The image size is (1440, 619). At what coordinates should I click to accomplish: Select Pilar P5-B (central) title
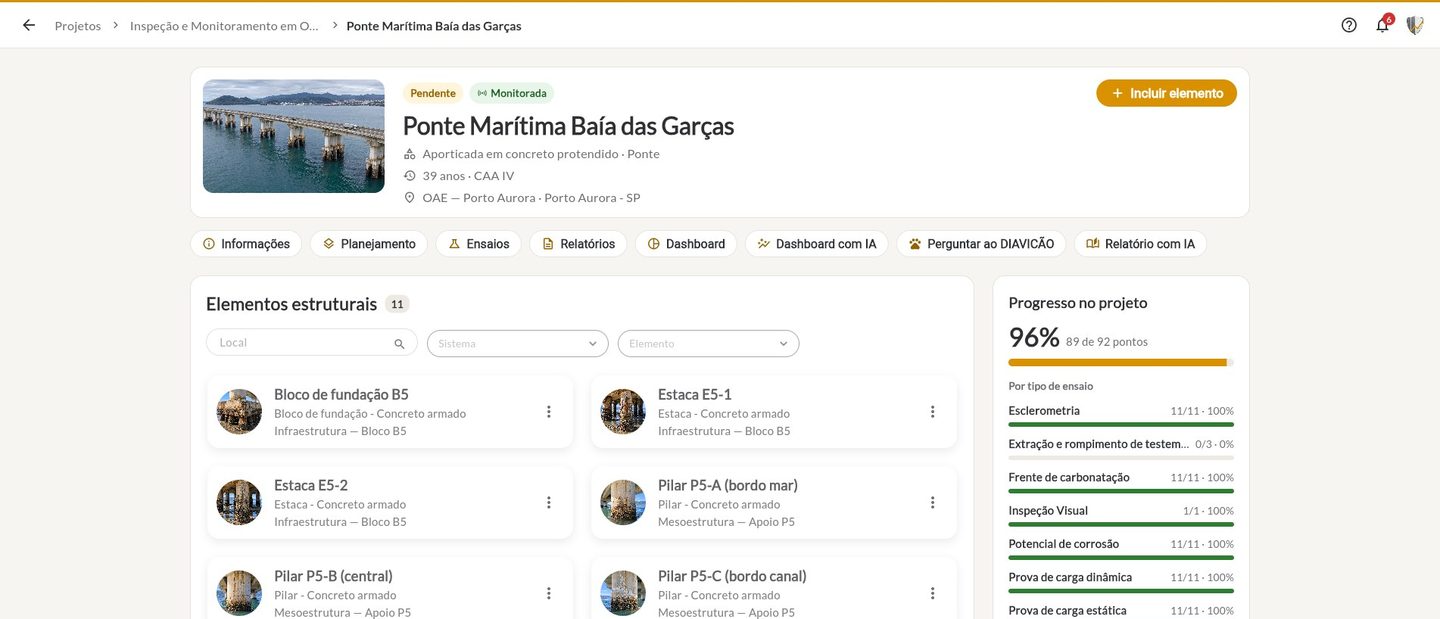coord(333,576)
